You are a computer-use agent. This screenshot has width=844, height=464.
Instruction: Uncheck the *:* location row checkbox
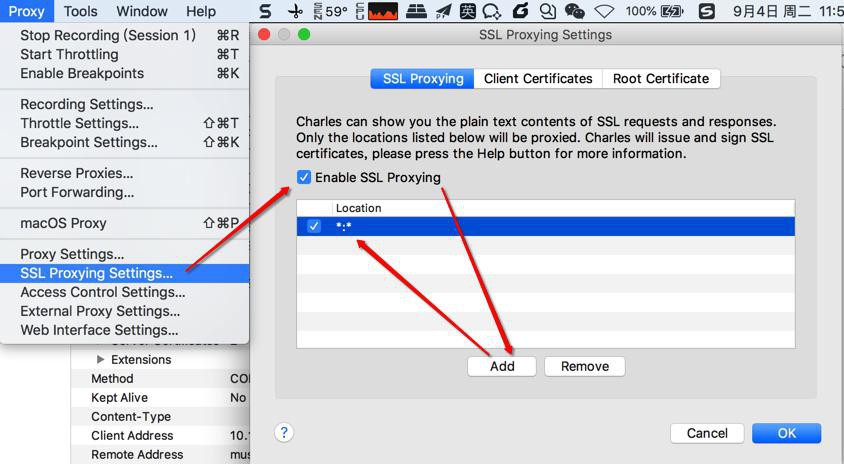pos(313,226)
